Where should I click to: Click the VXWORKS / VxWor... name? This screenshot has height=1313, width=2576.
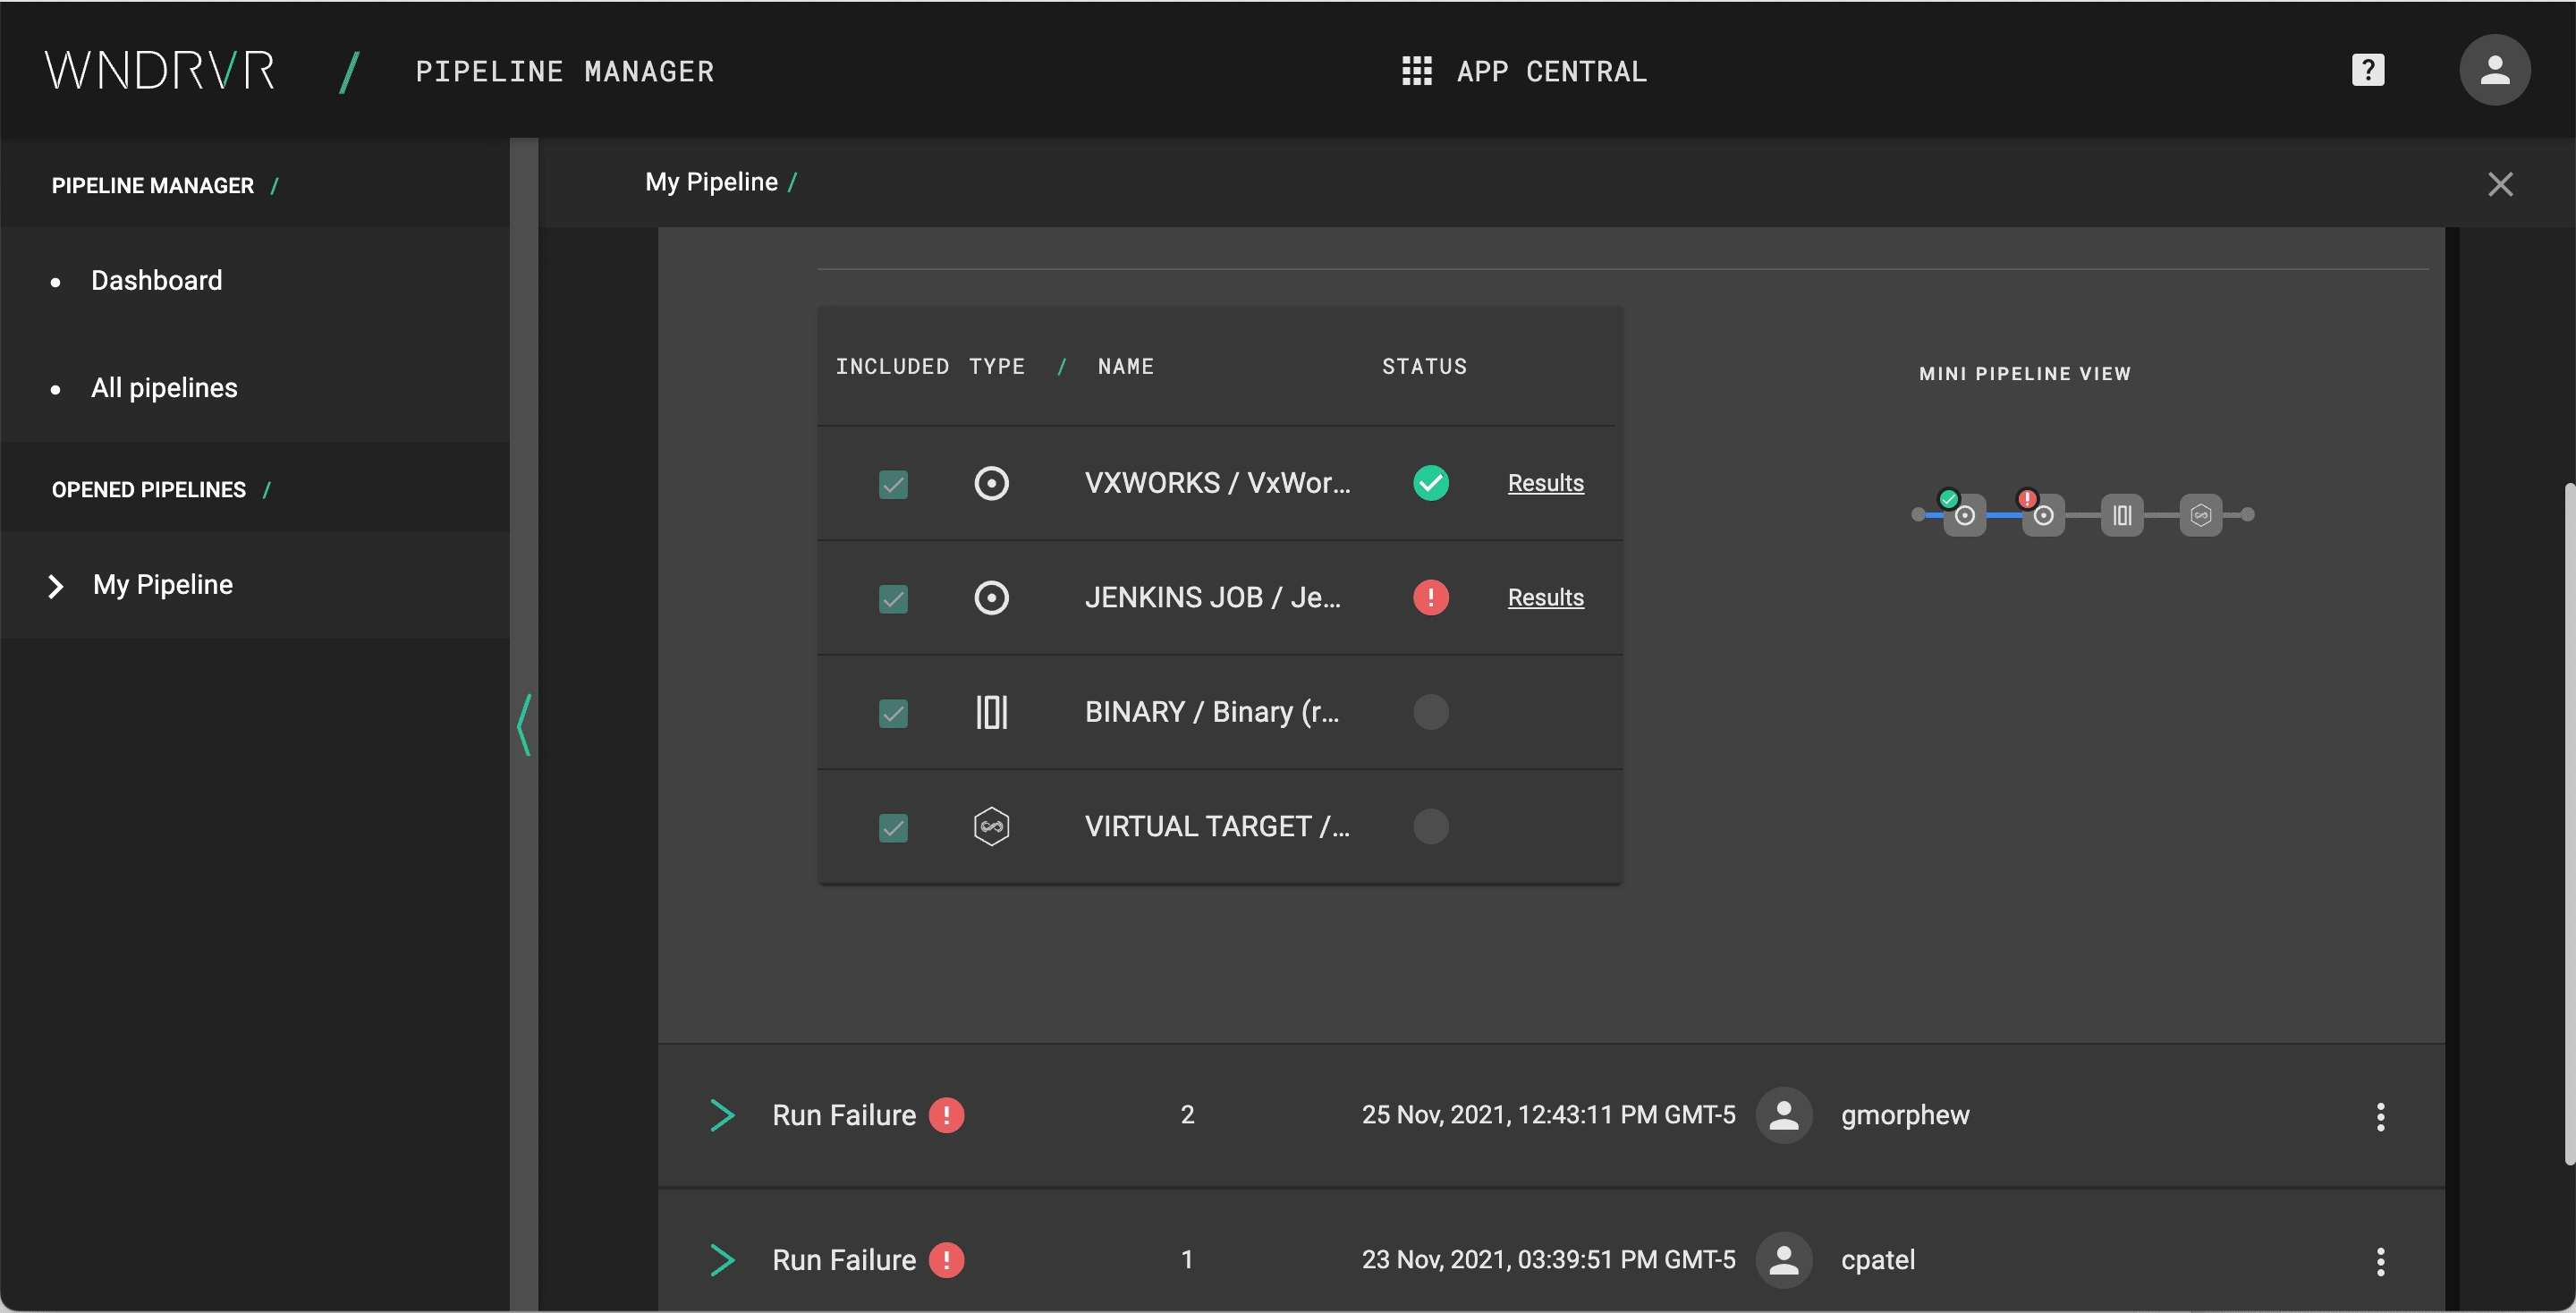coord(1217,484)
